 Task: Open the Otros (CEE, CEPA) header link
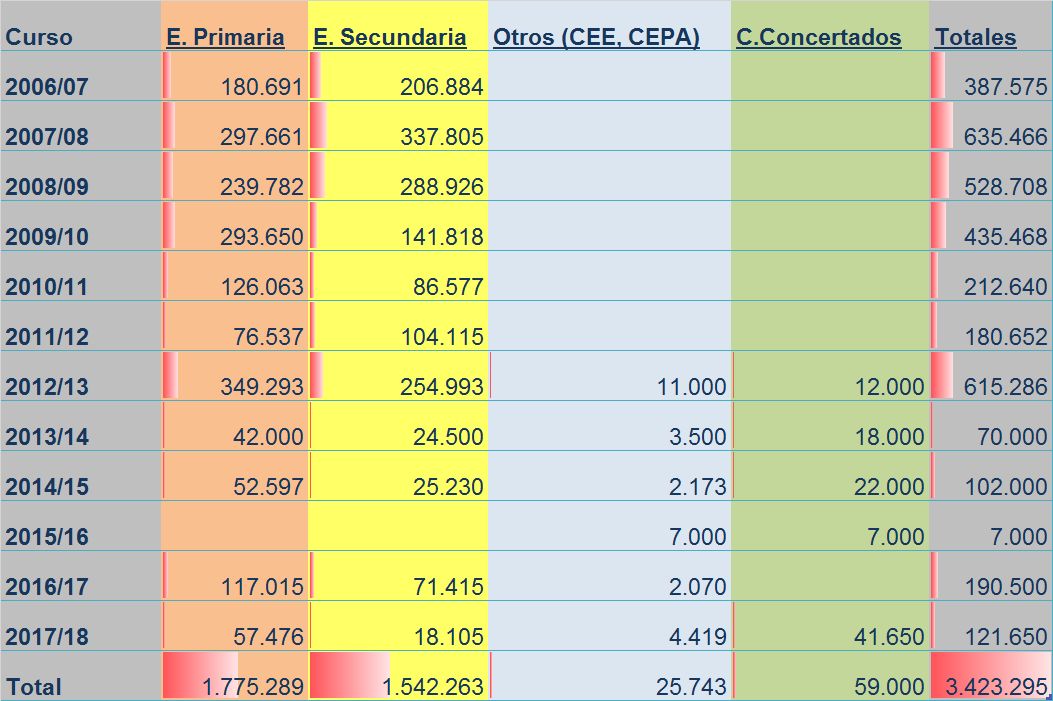[x=596, y=37]
